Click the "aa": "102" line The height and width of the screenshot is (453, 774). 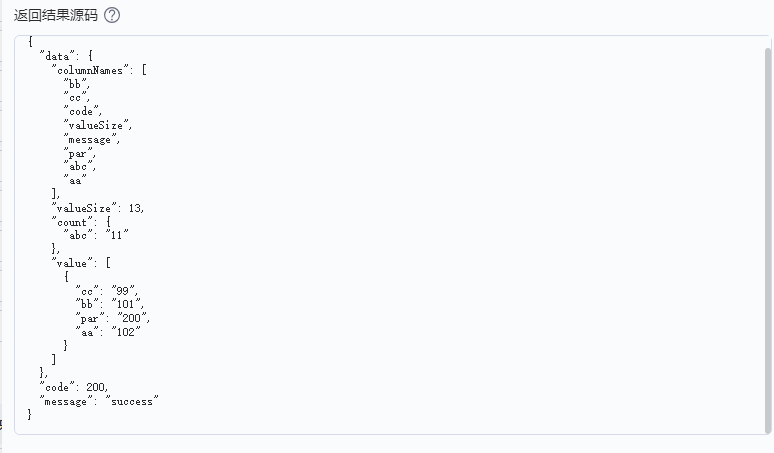[x=109, y=332]
